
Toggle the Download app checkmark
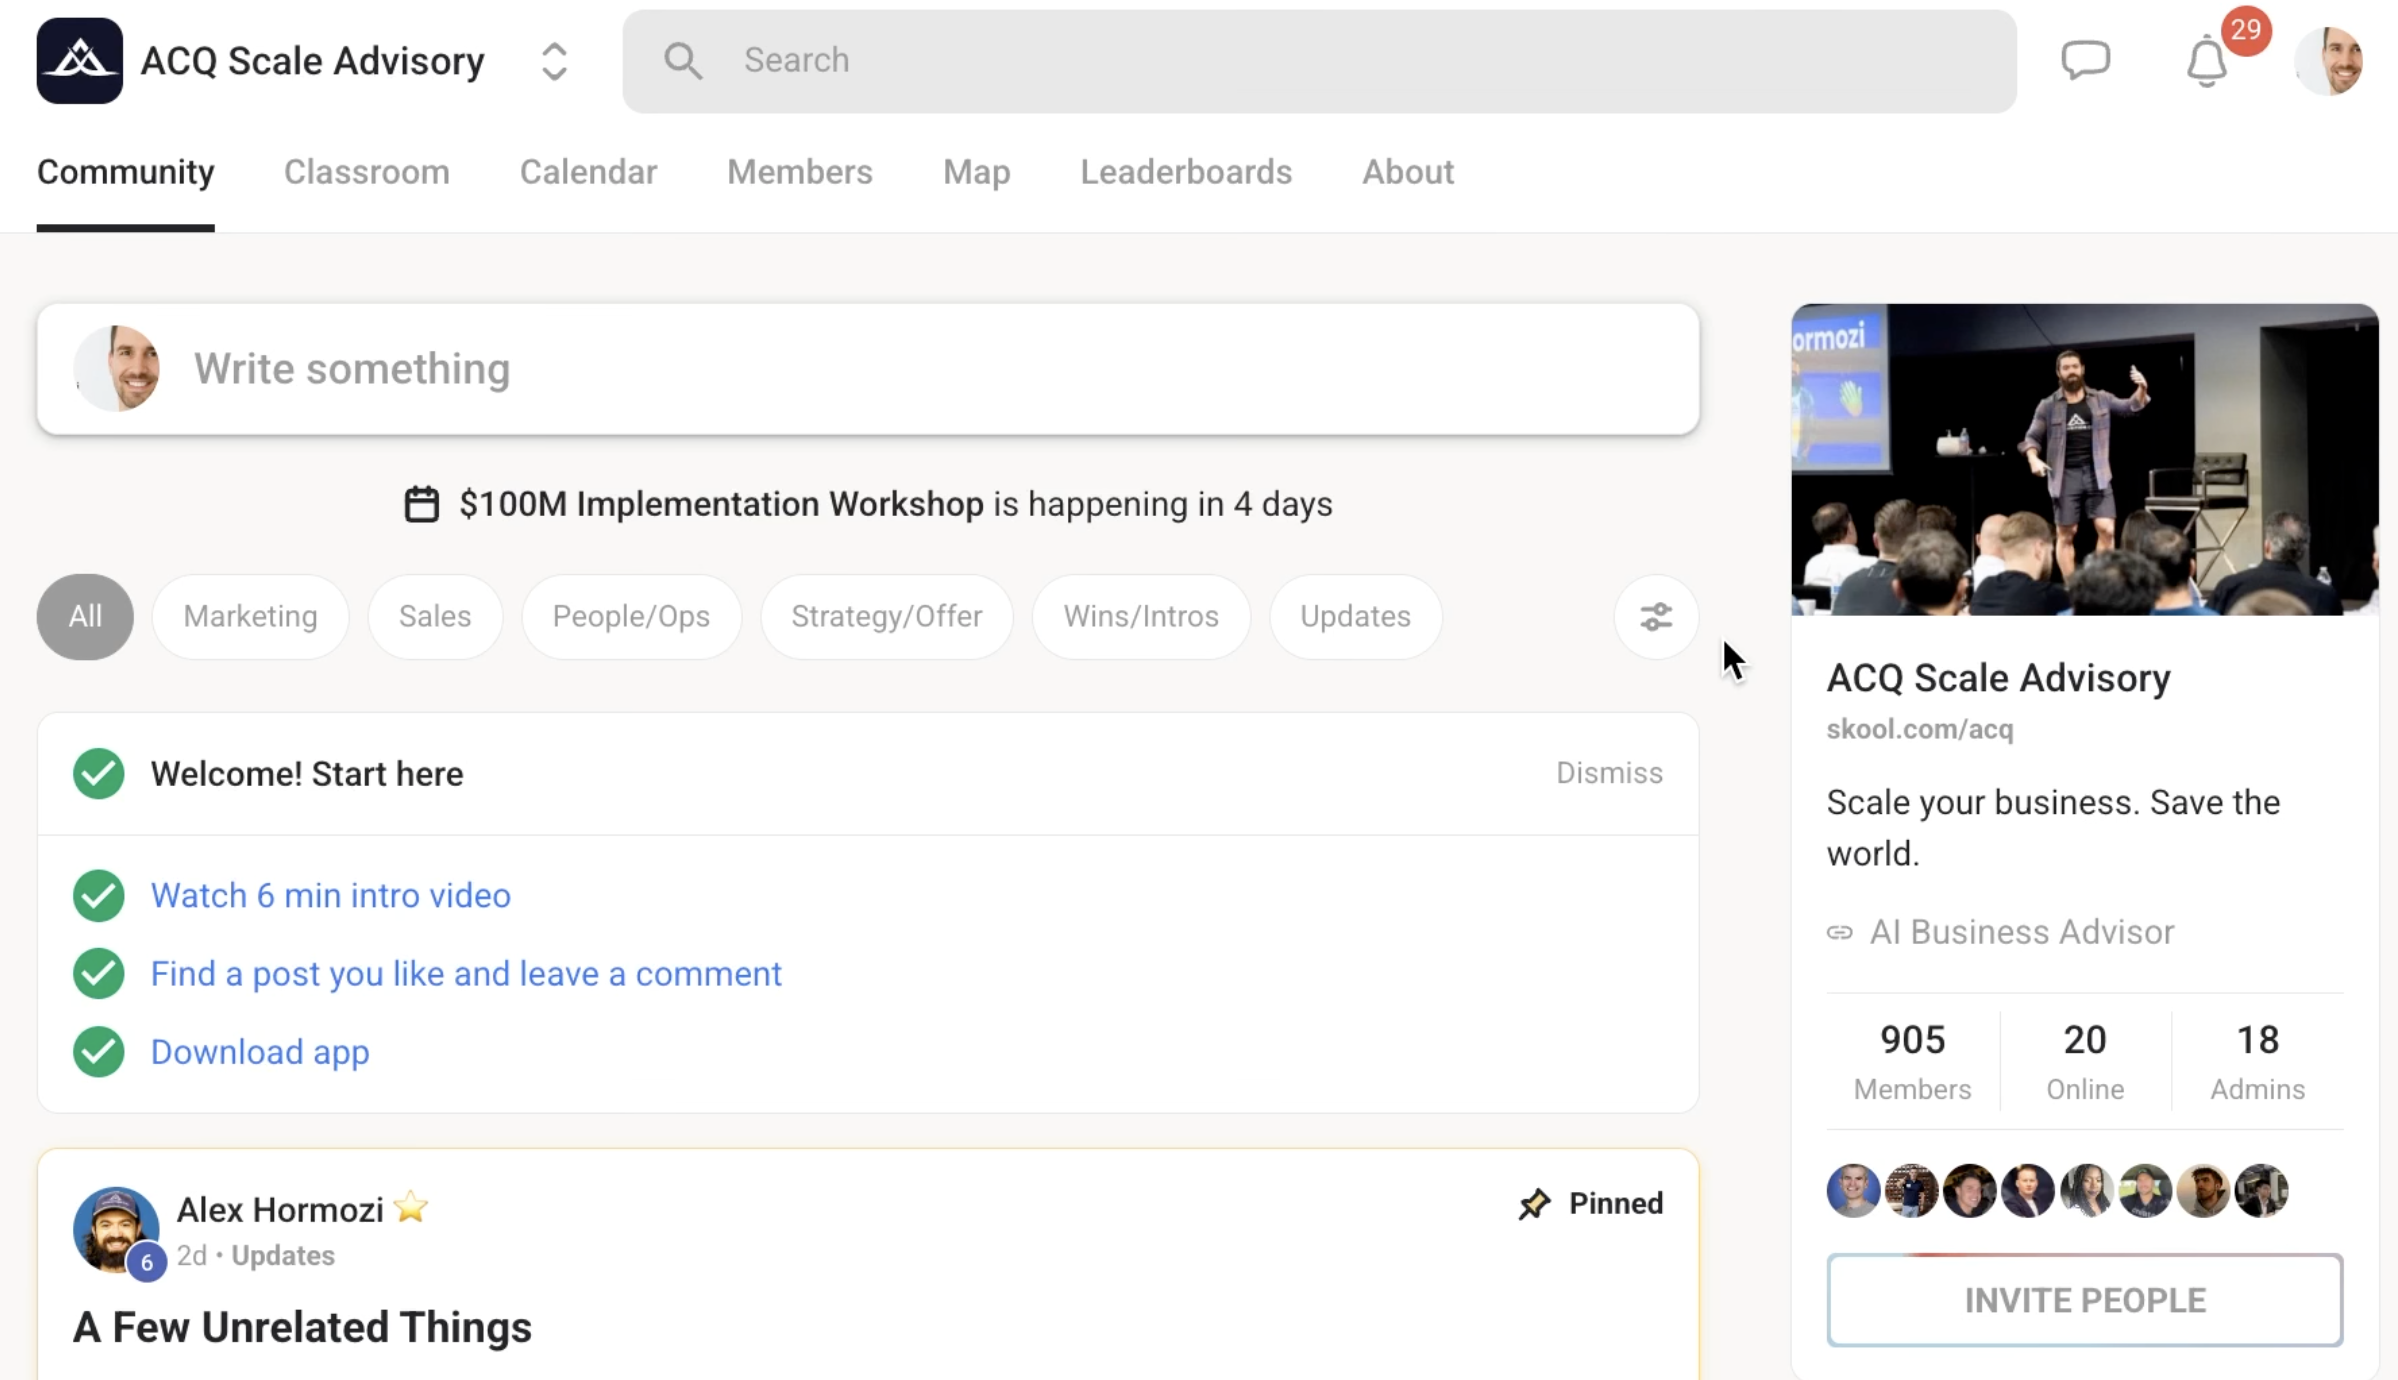coord(98,1052)
